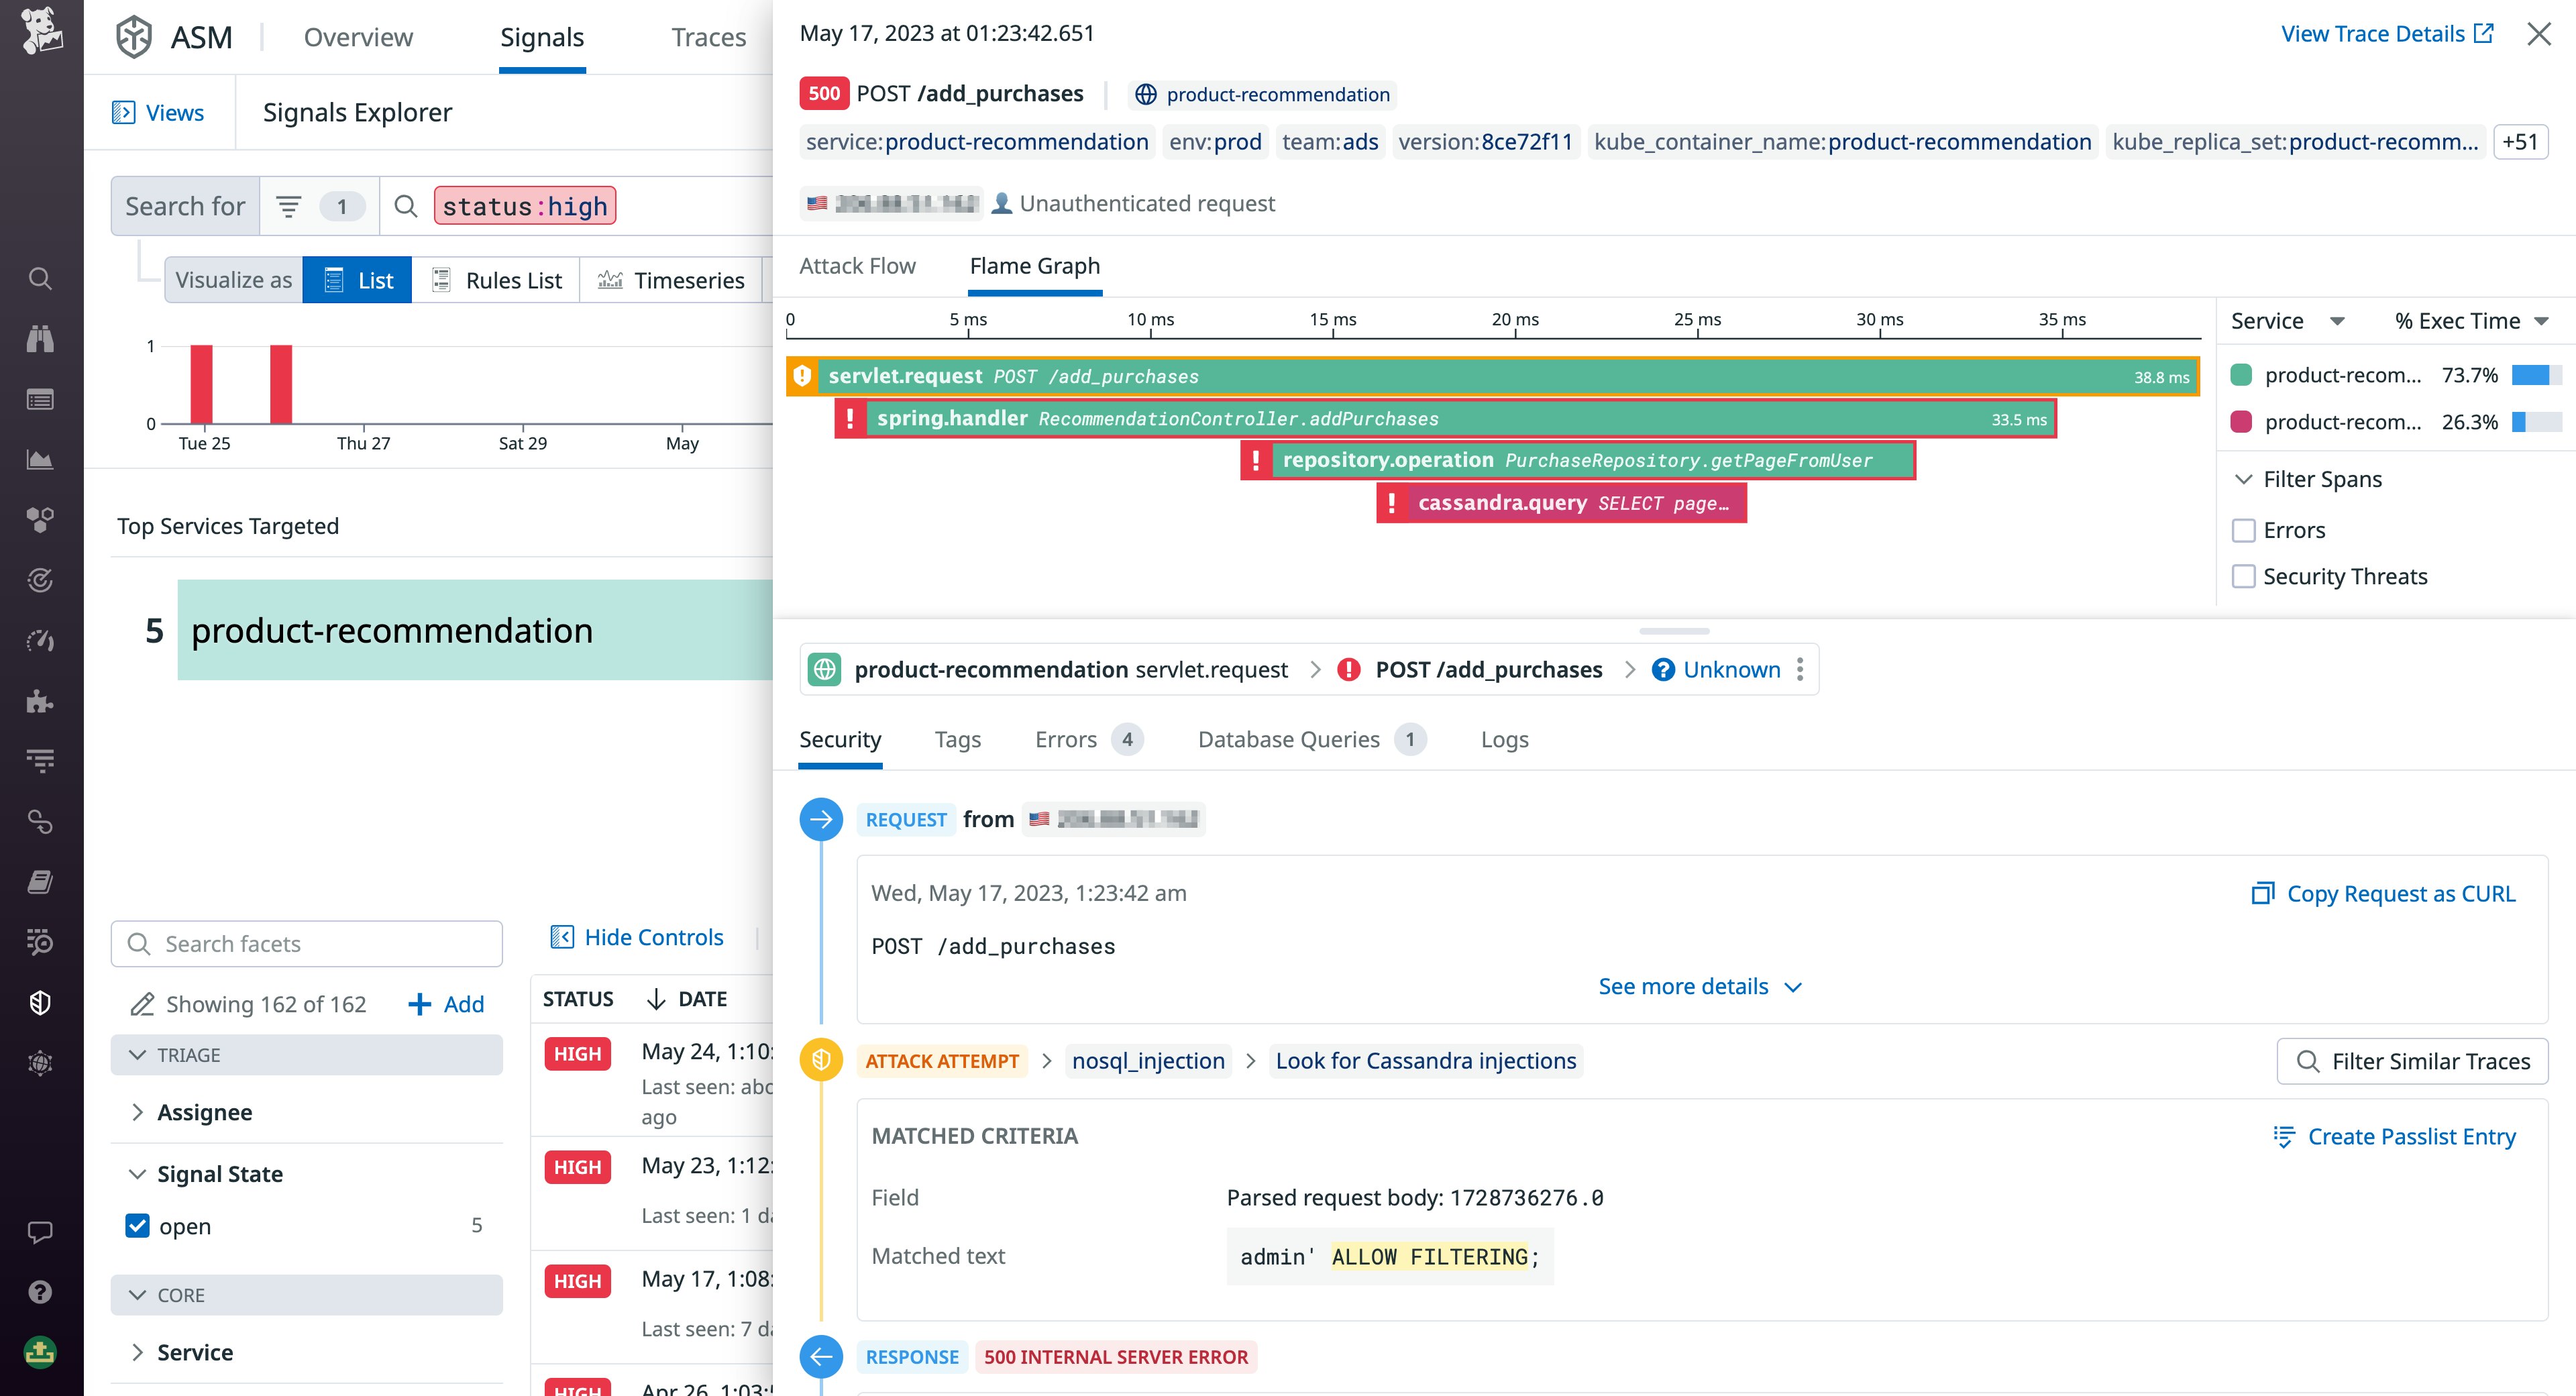
Task: Open the Attack Flow tab
Action: pos(857,266)
